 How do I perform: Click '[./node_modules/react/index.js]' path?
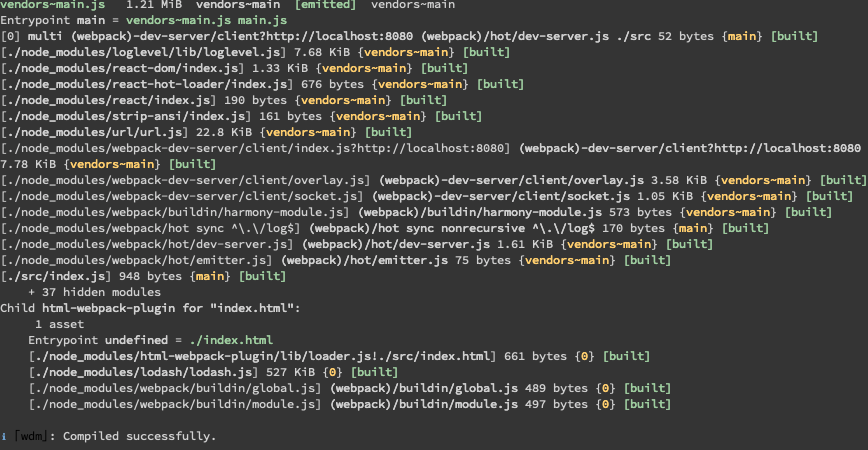(108, 100)
